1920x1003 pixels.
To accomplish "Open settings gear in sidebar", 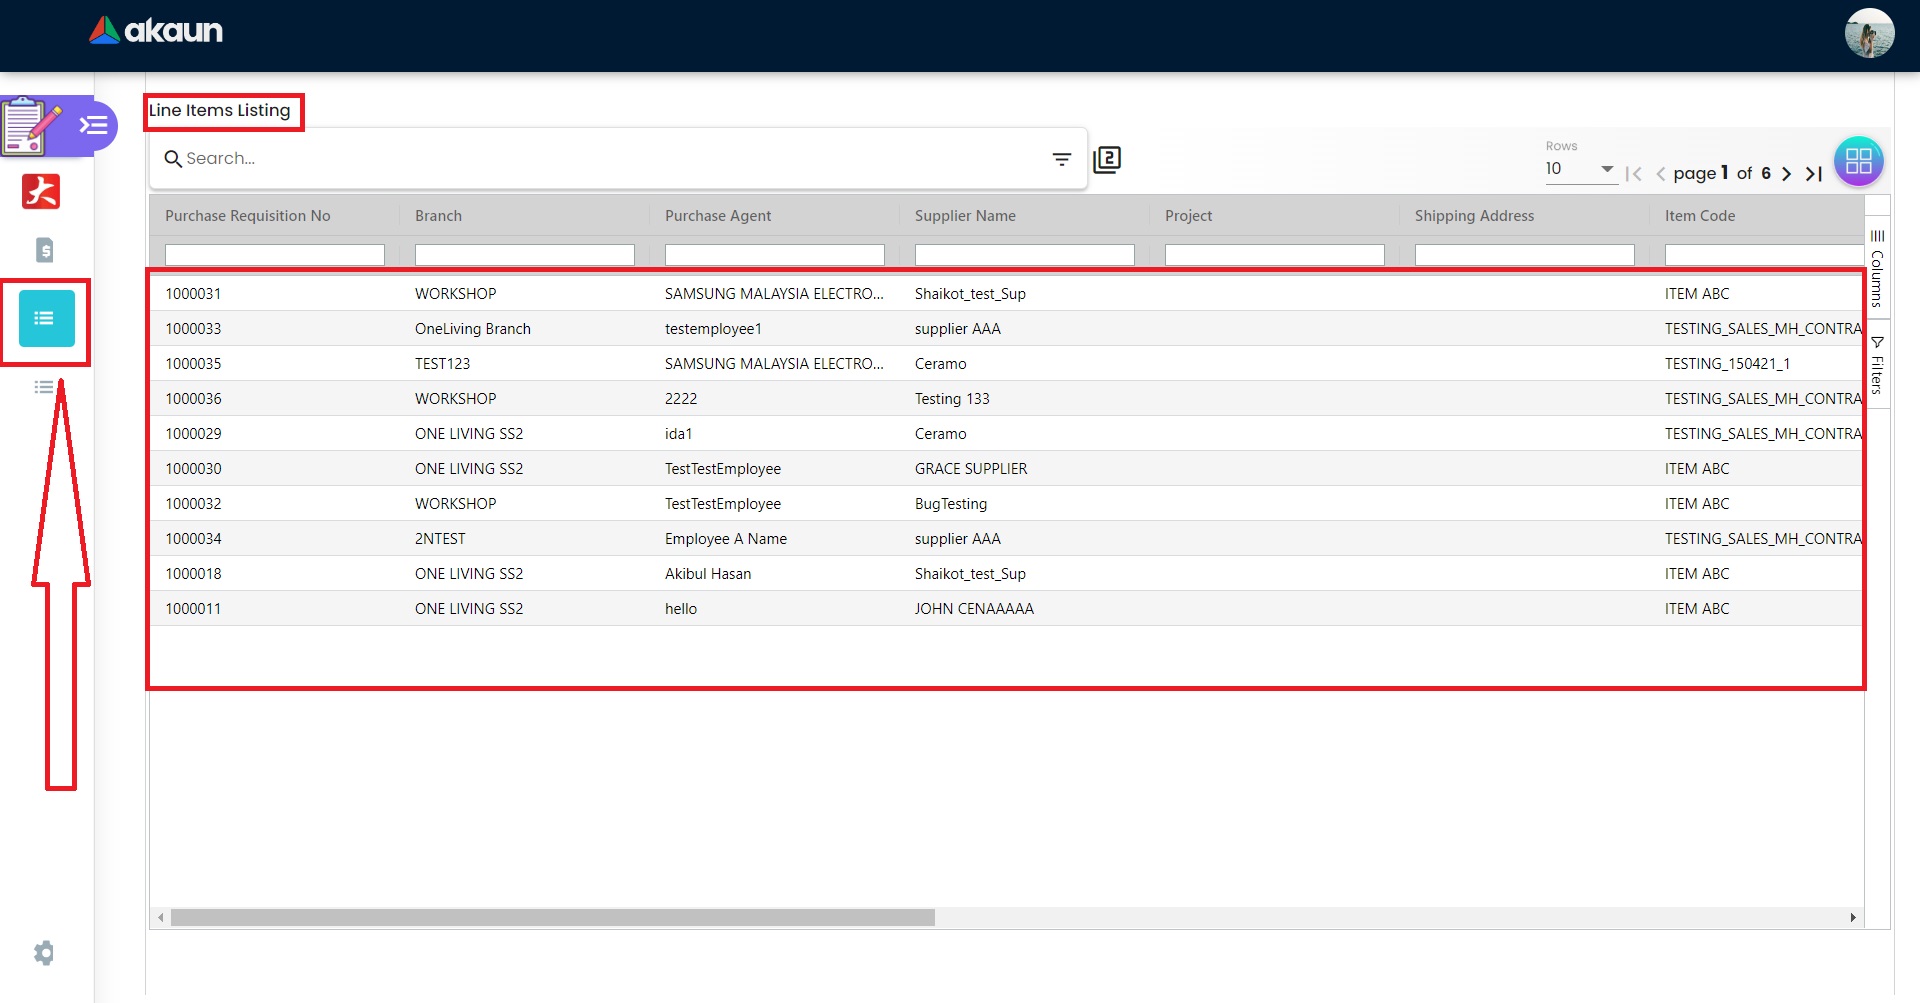I will (x=44, y=953).
